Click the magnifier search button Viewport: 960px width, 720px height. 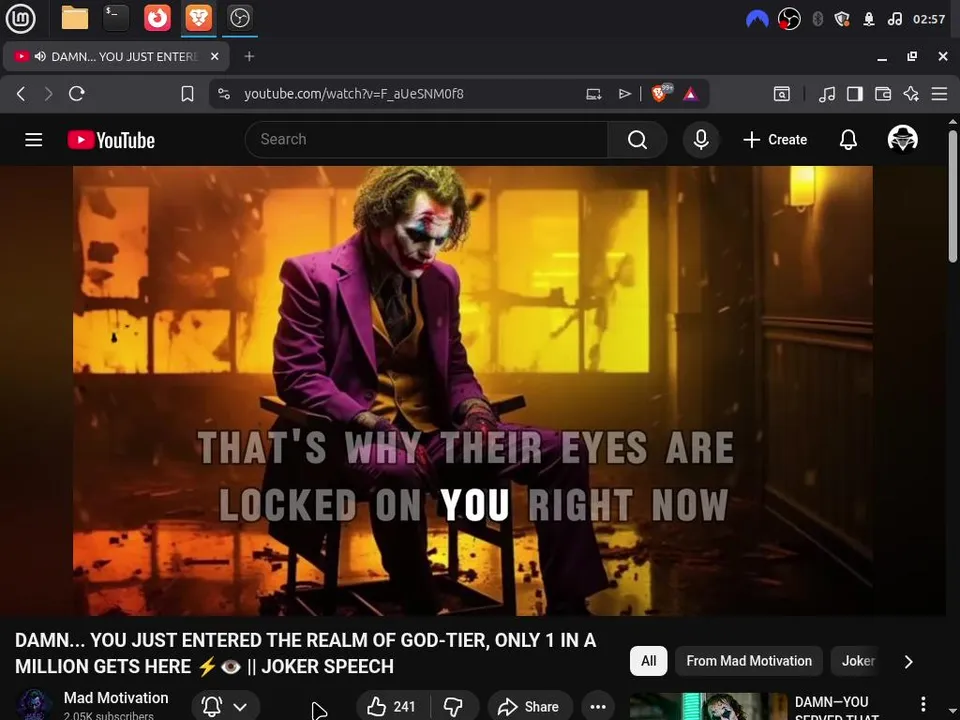637,140
